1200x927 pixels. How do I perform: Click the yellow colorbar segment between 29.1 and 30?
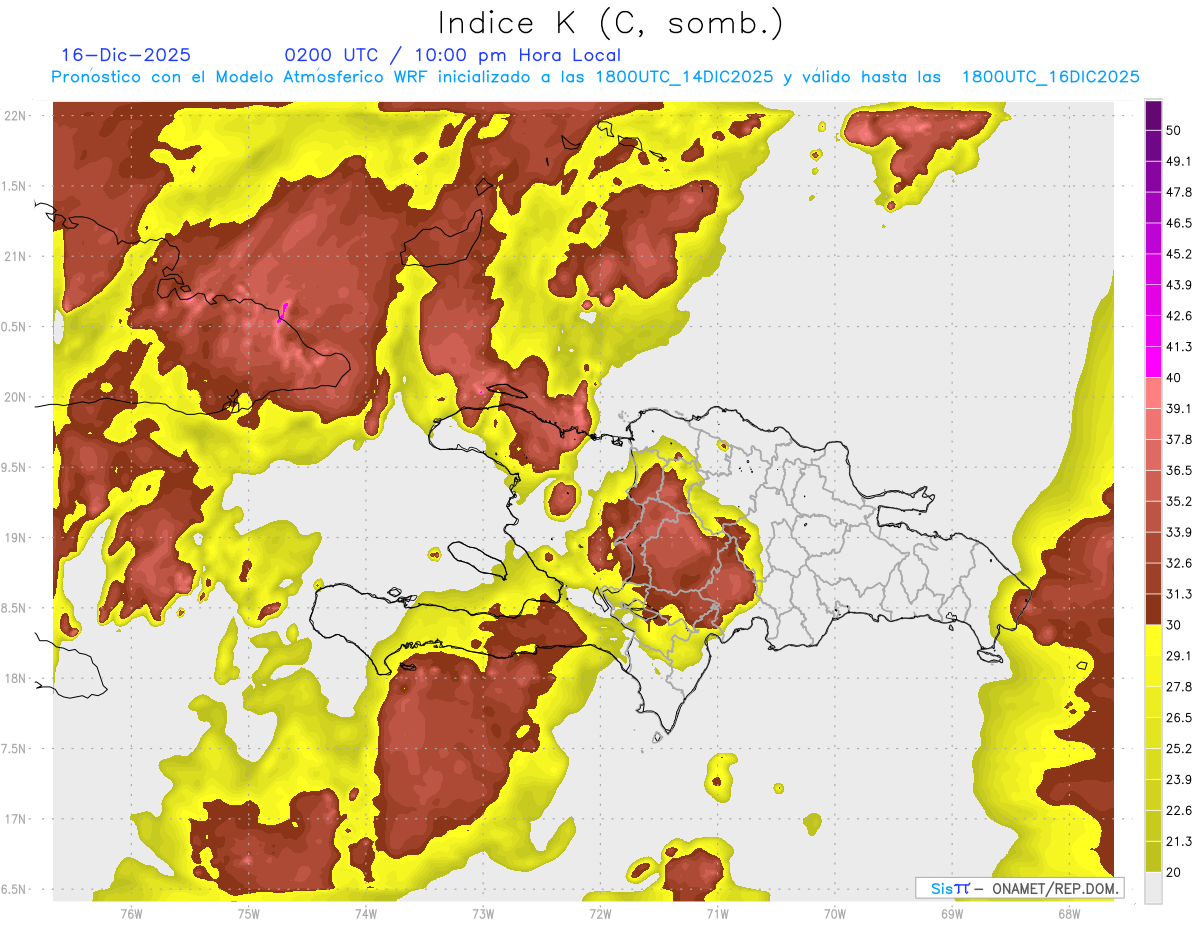tap(1153, 640)
